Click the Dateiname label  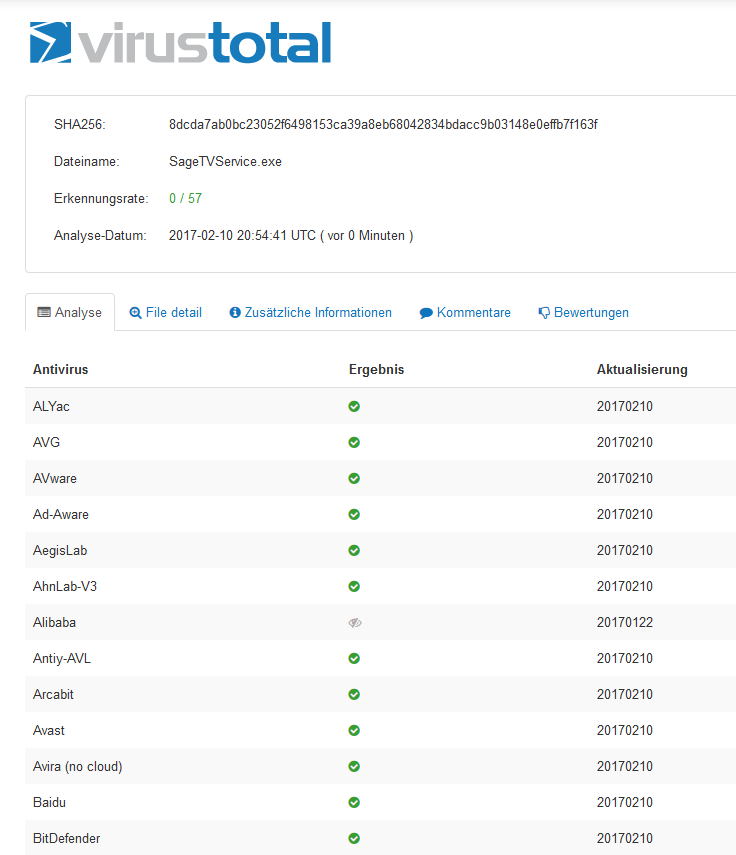point(87,161)
